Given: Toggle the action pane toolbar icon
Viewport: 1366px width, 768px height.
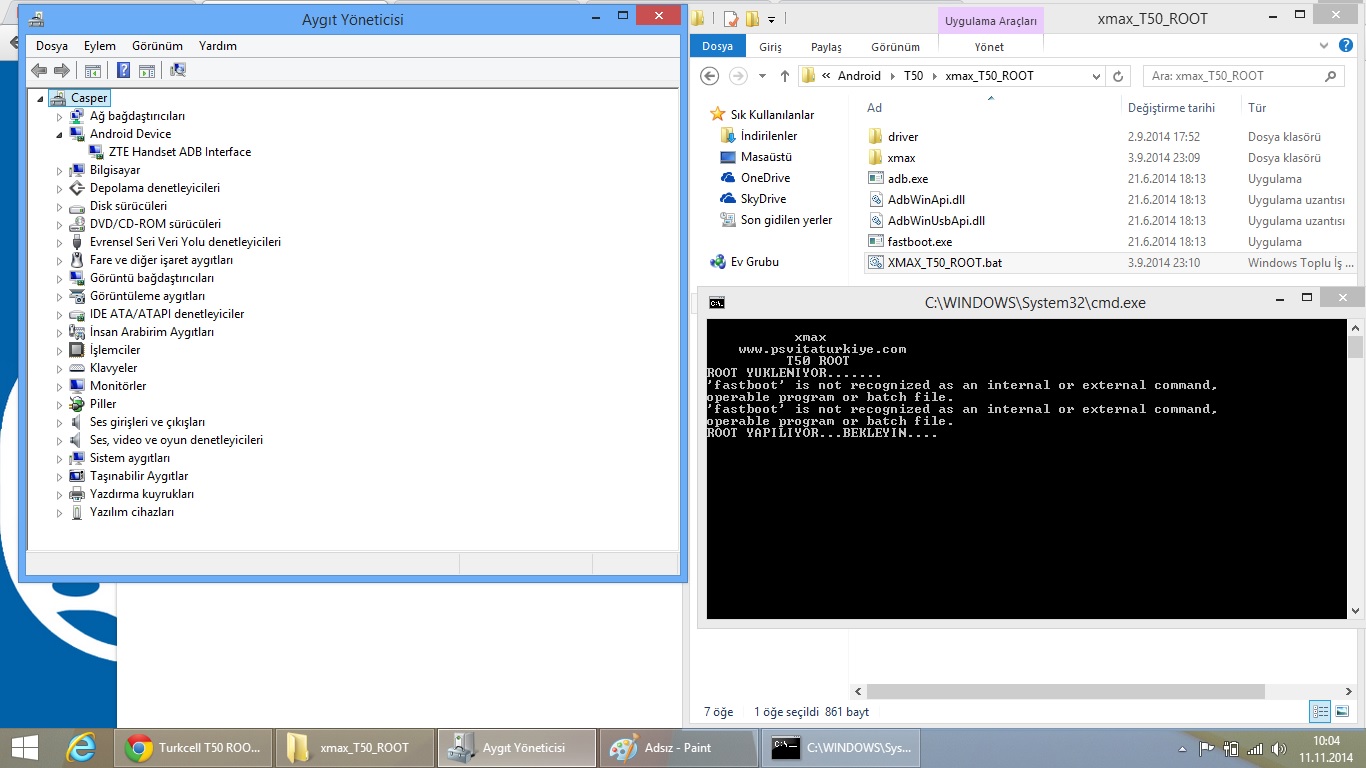Looking at the screenshot, I should pos(147,70).
